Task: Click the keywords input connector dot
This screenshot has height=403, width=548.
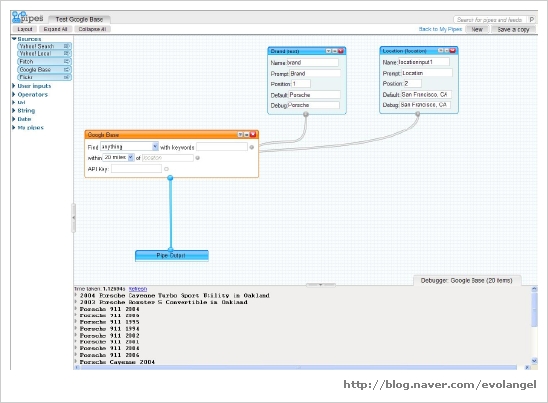Action: (252, 147)
